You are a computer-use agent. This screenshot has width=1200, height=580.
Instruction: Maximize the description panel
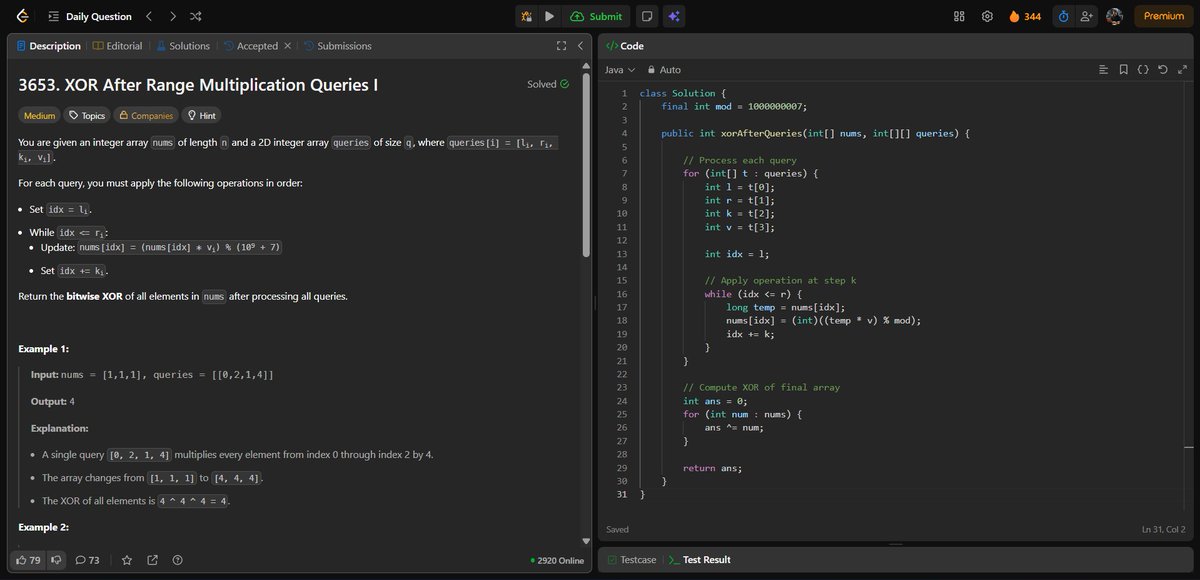click(561, 46)
